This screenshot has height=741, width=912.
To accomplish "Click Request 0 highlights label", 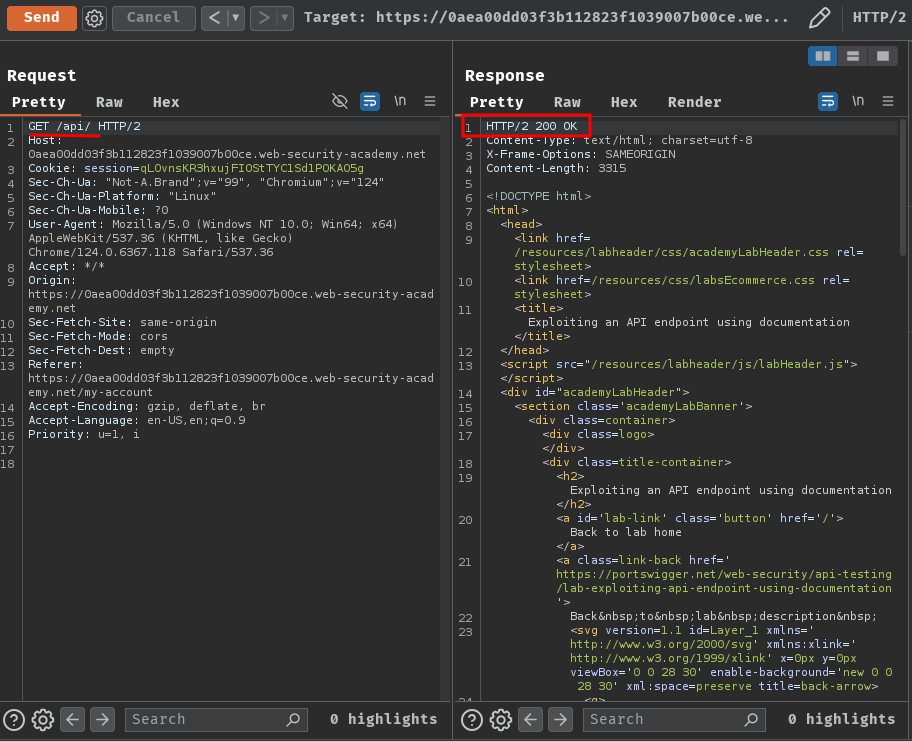I will [x=383, y=719].
